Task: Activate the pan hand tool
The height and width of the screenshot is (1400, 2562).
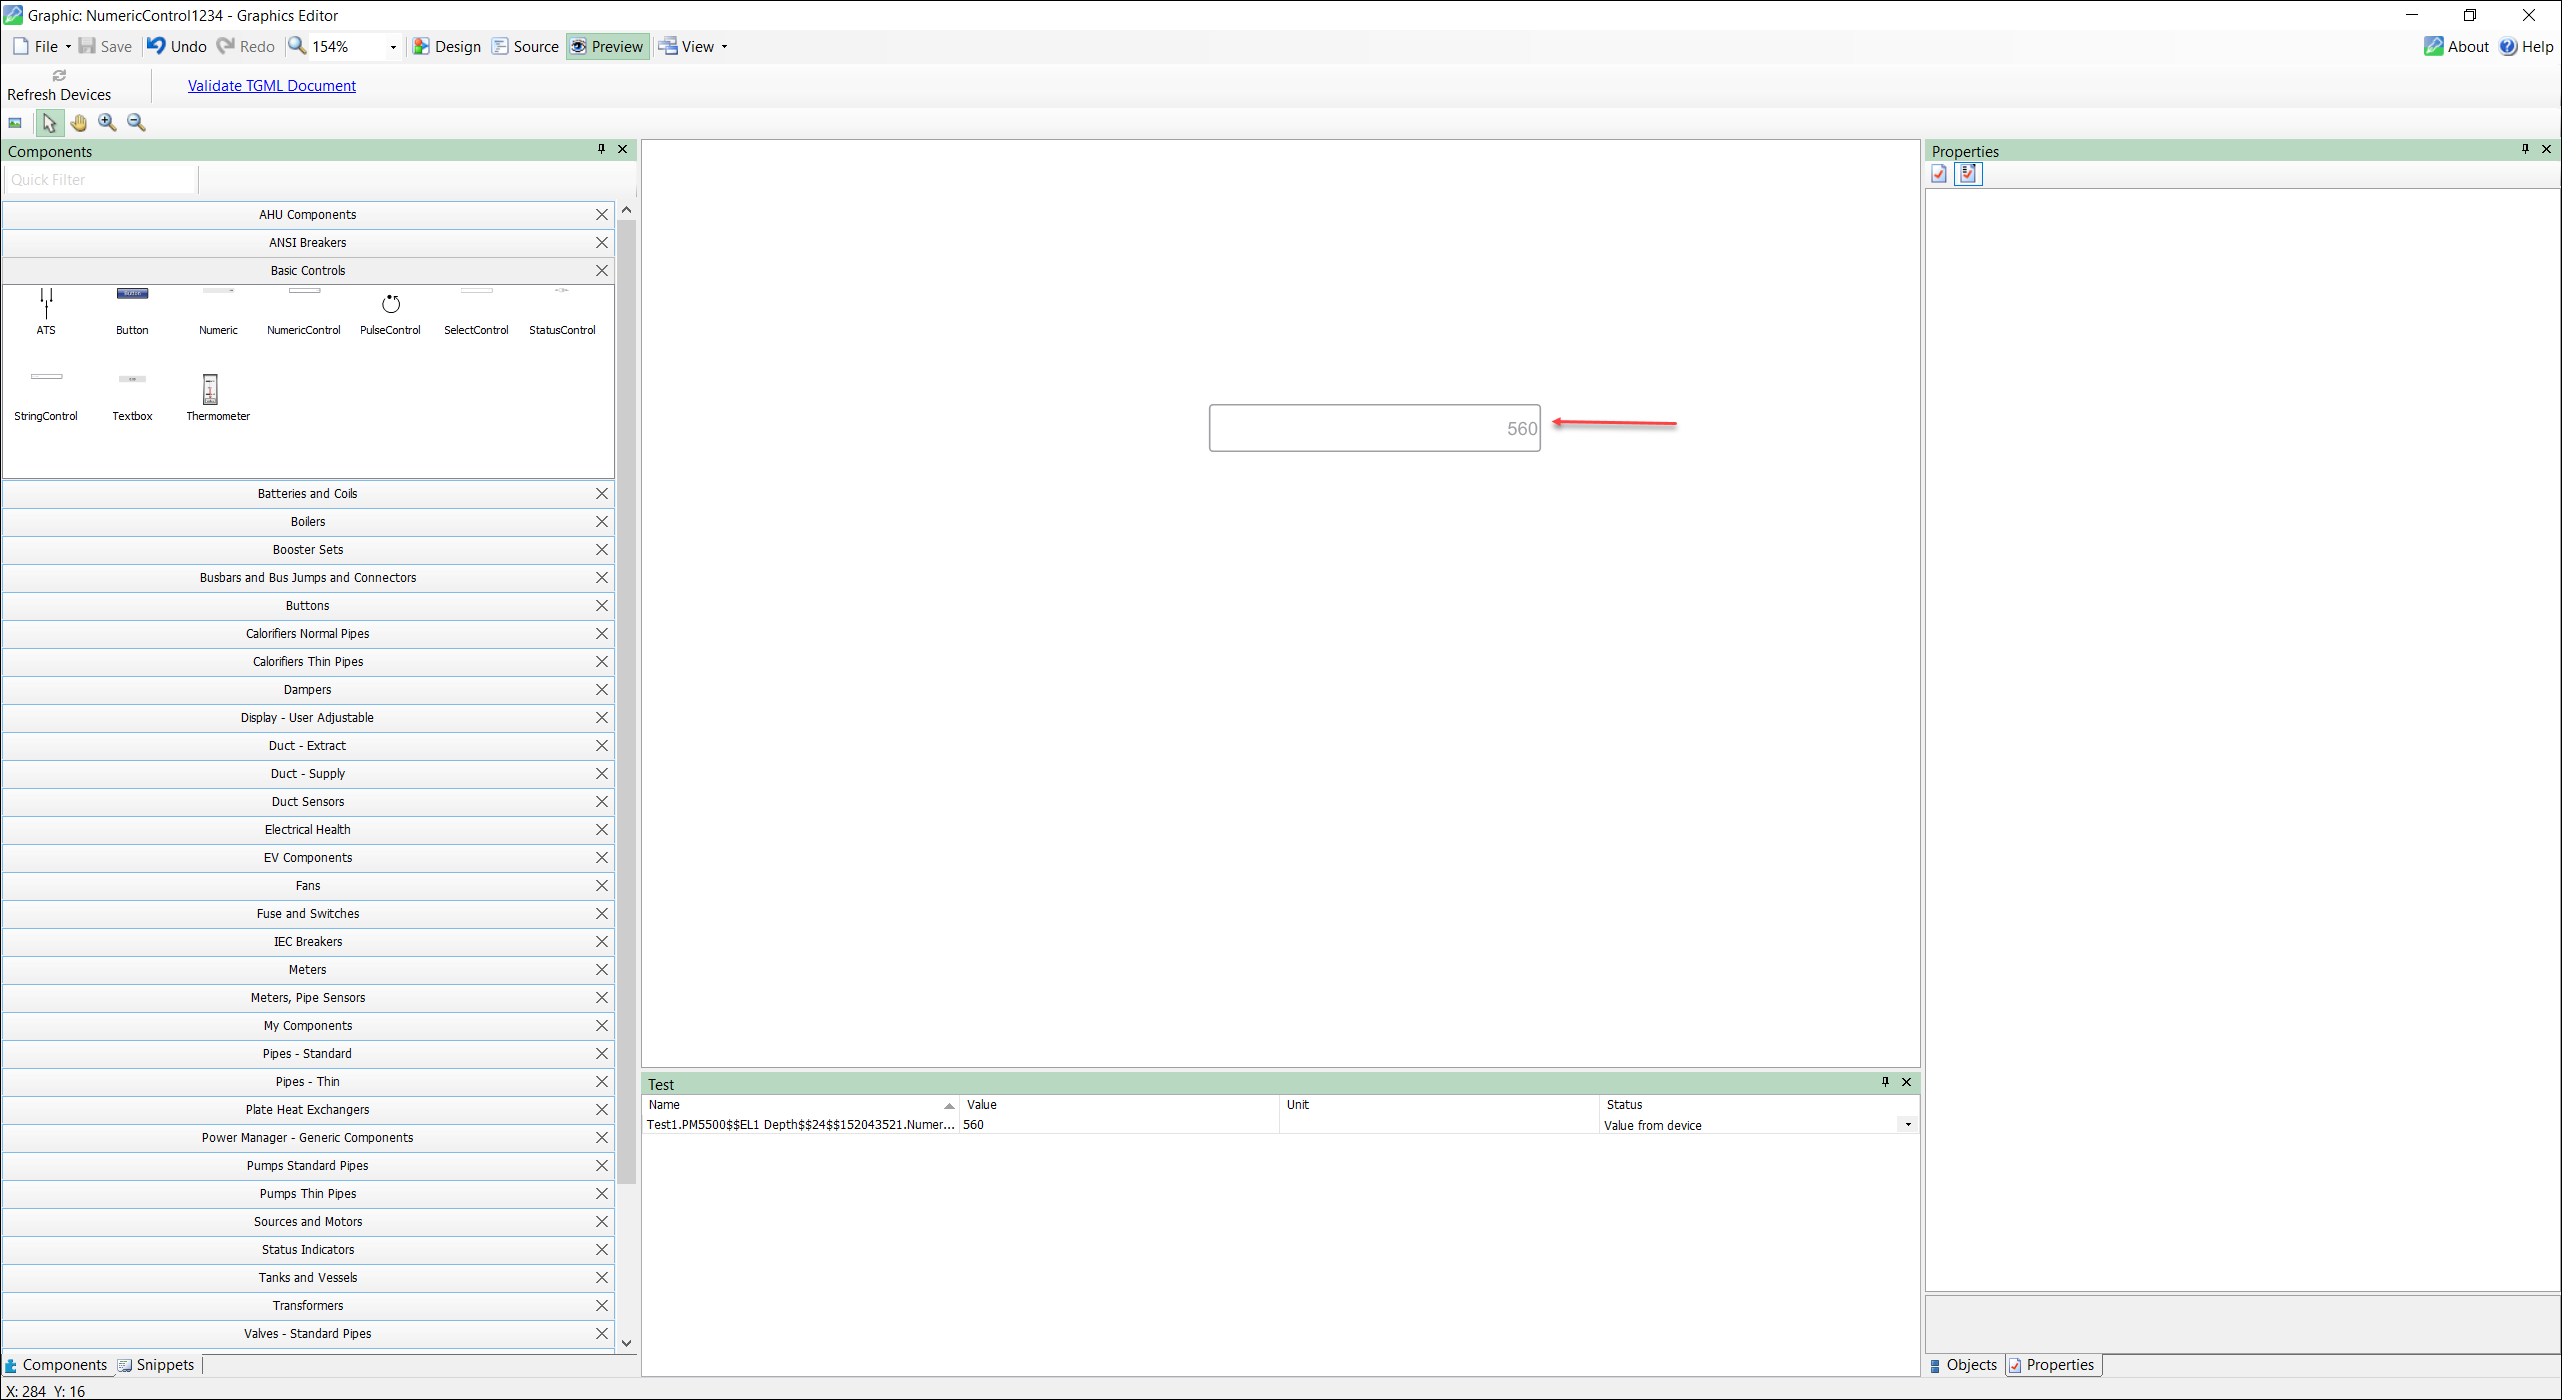Action: point(79,122)
